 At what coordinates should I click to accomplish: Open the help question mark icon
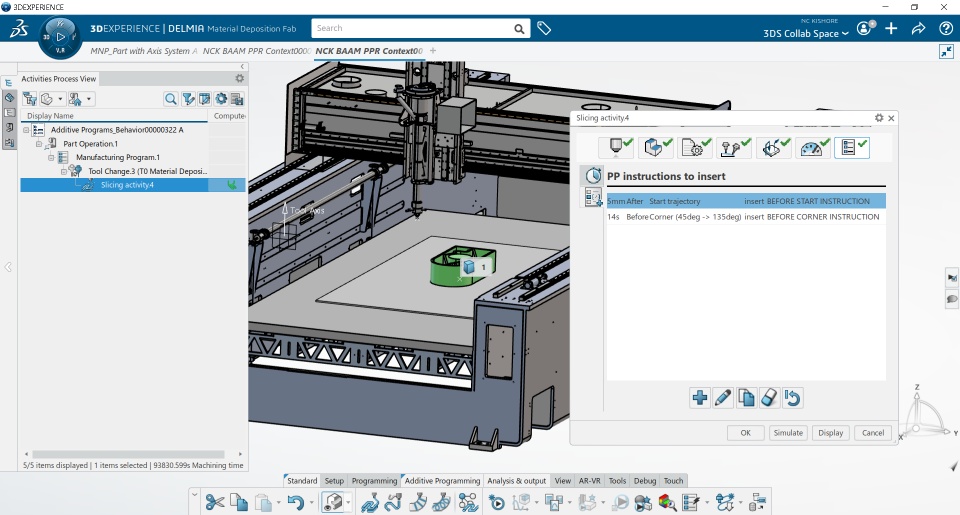[x=946, y=28]
